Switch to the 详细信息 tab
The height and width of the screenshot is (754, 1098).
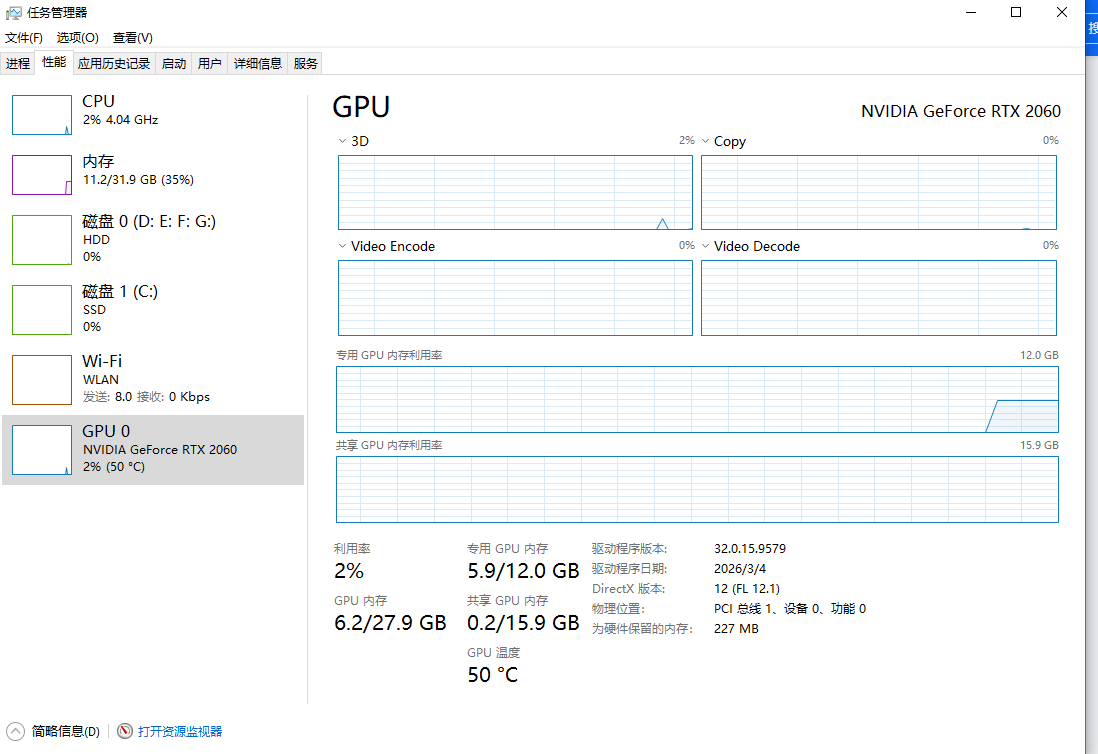257,63
